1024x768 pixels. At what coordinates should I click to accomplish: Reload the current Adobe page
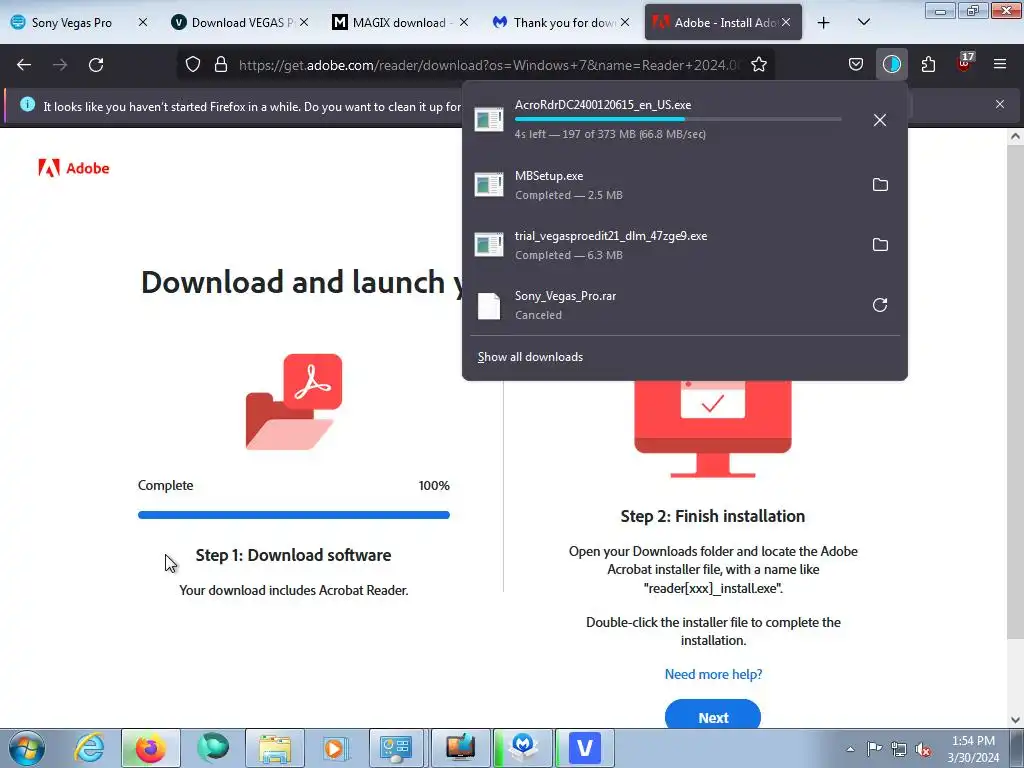click(96, 65)
